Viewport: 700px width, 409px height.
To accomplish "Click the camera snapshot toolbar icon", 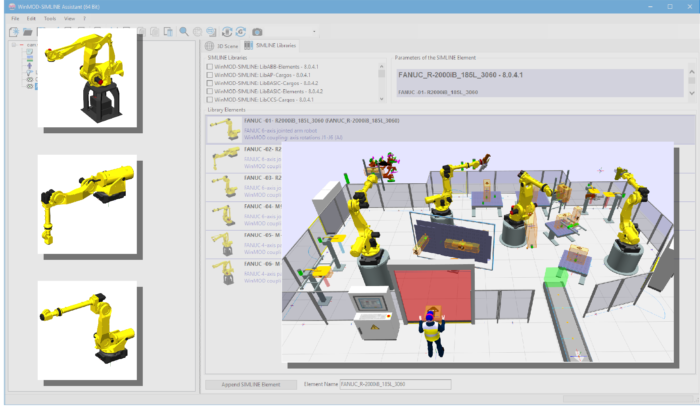I will click(257, 32).
